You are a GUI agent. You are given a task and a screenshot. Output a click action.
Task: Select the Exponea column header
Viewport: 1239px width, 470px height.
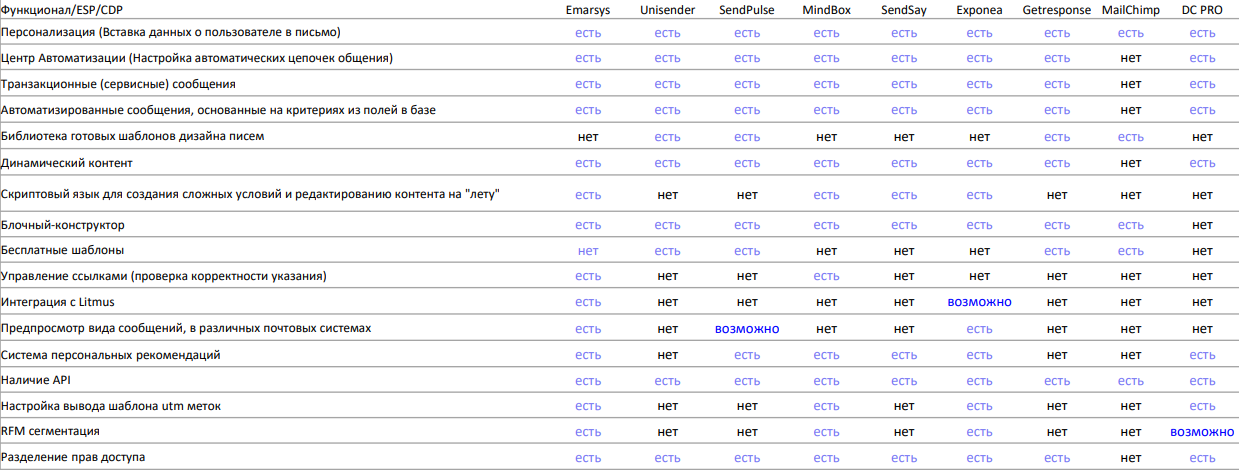pos(980,11)
